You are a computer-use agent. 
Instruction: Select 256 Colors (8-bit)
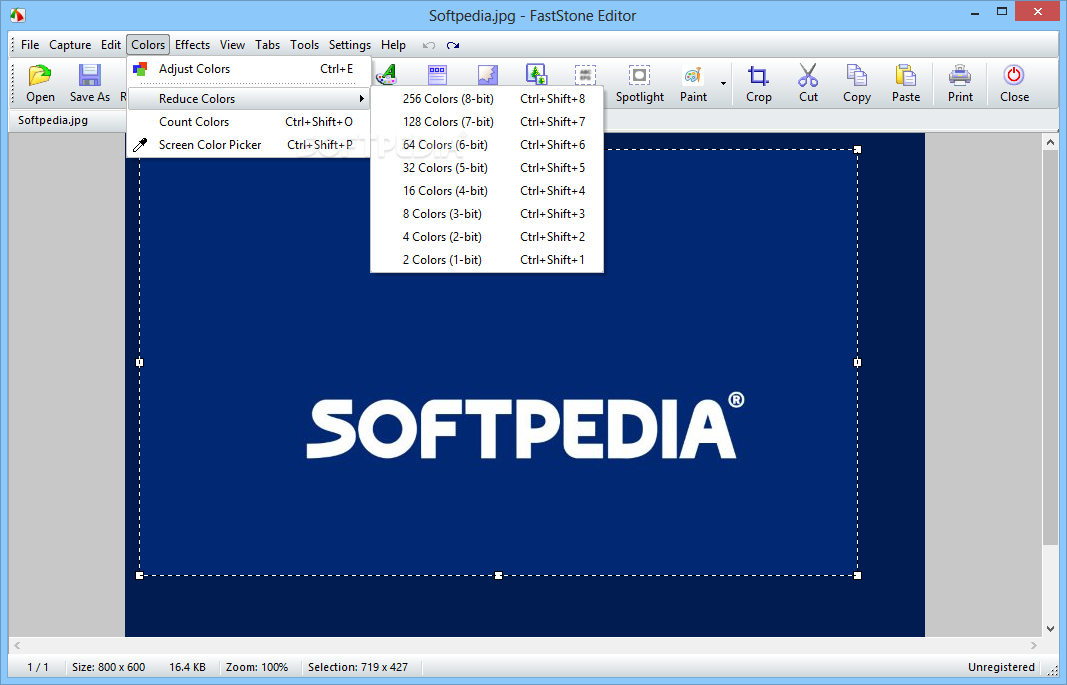point(487,99)
